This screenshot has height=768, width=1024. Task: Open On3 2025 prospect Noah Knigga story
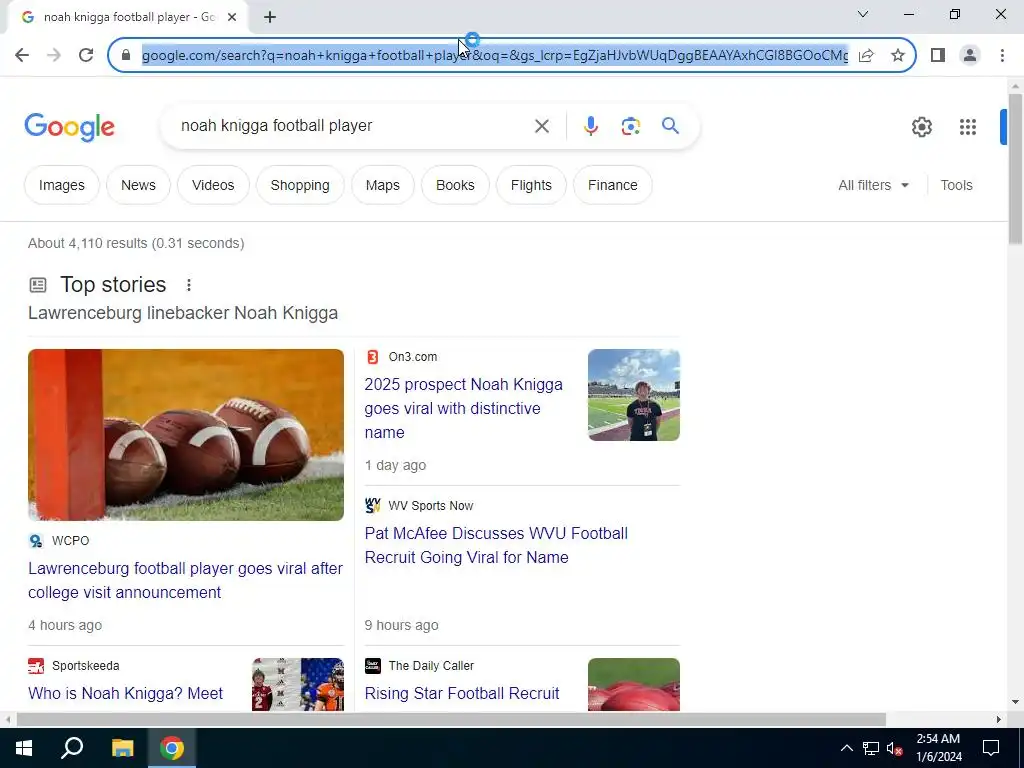click(x=464, y=408)
